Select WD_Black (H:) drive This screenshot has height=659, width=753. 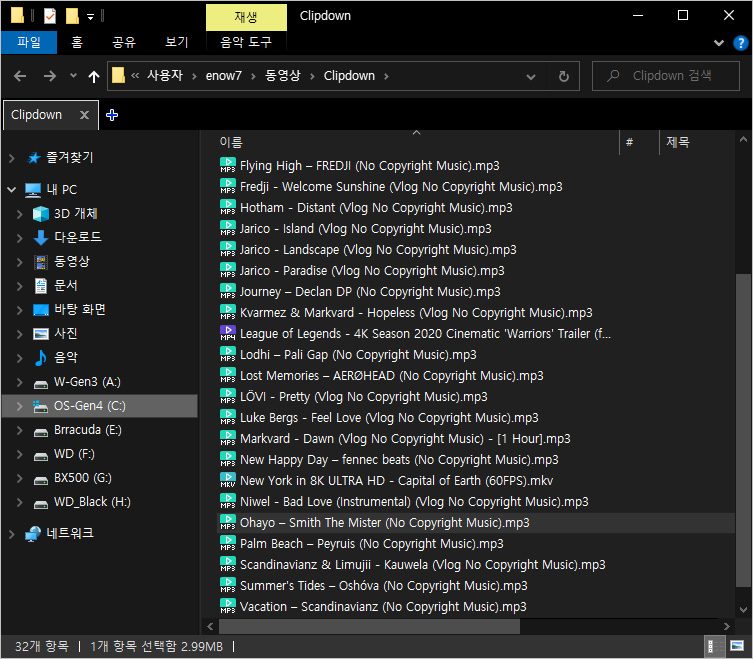[92, 502]
